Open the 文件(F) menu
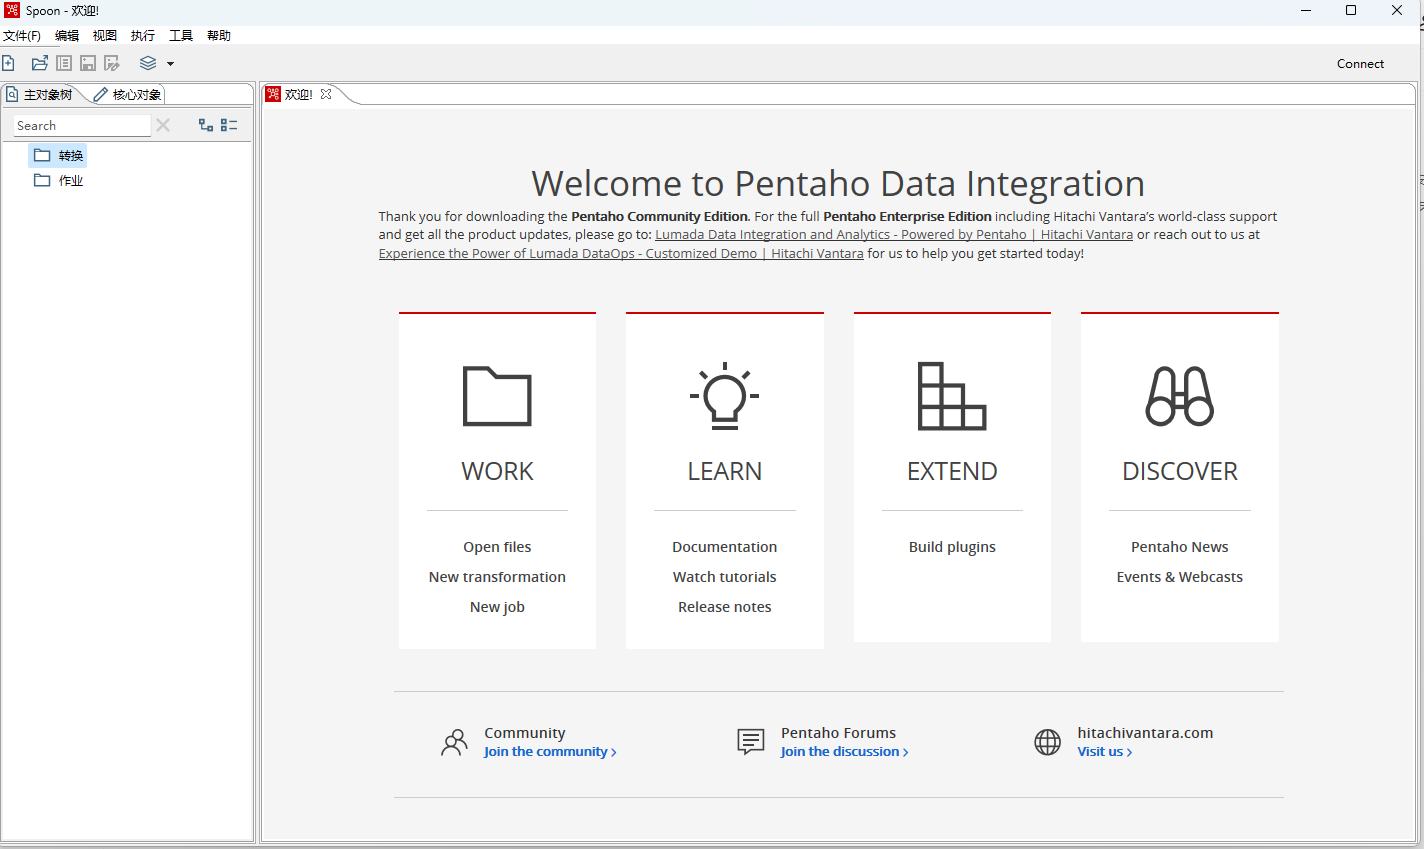 tap(22, 35)
